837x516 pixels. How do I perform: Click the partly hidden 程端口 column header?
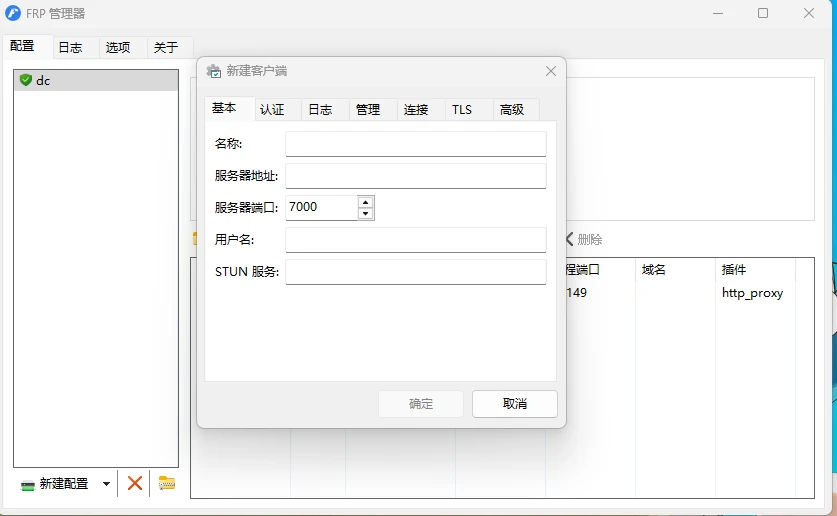(601, 269)
